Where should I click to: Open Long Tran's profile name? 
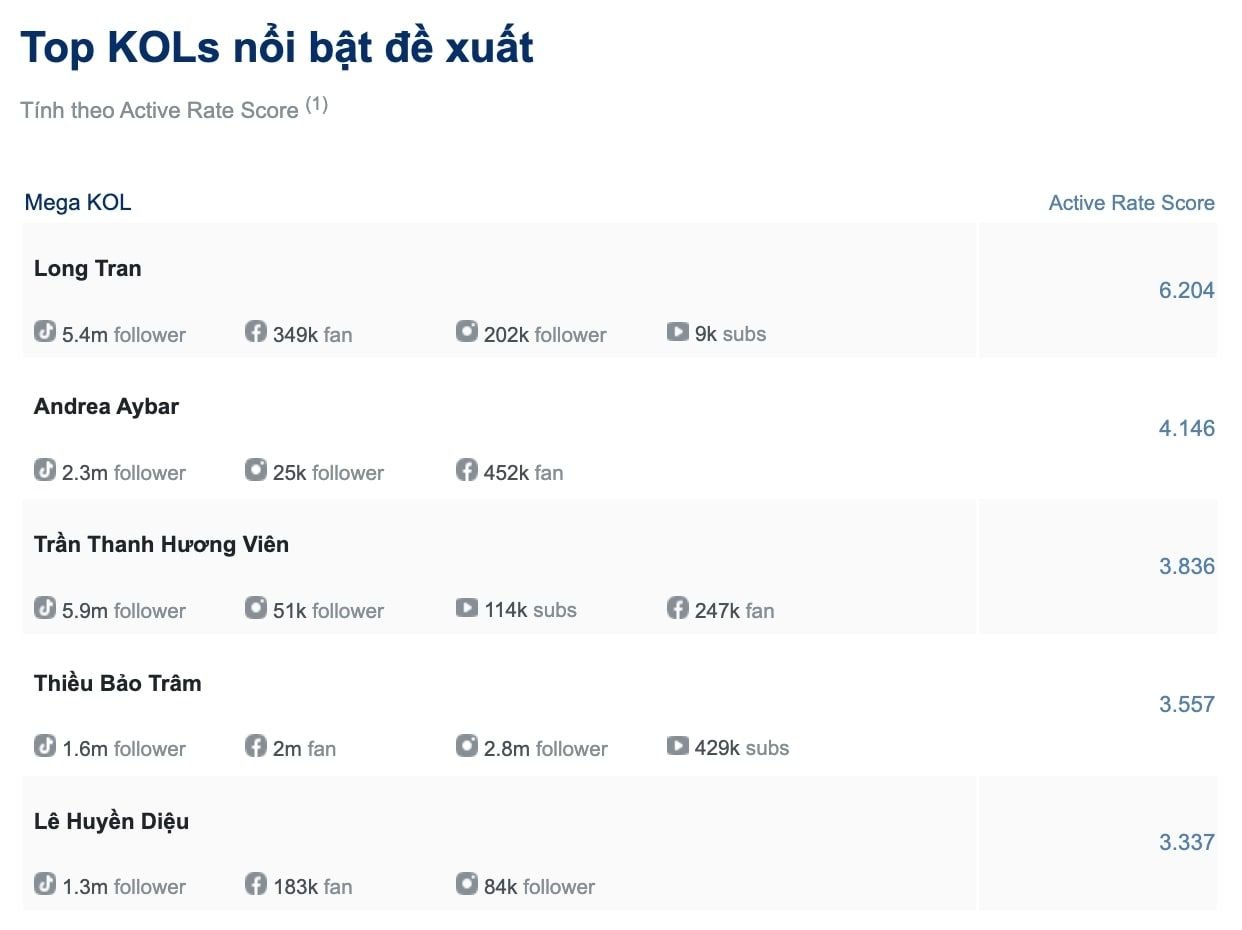coord(88,268)
